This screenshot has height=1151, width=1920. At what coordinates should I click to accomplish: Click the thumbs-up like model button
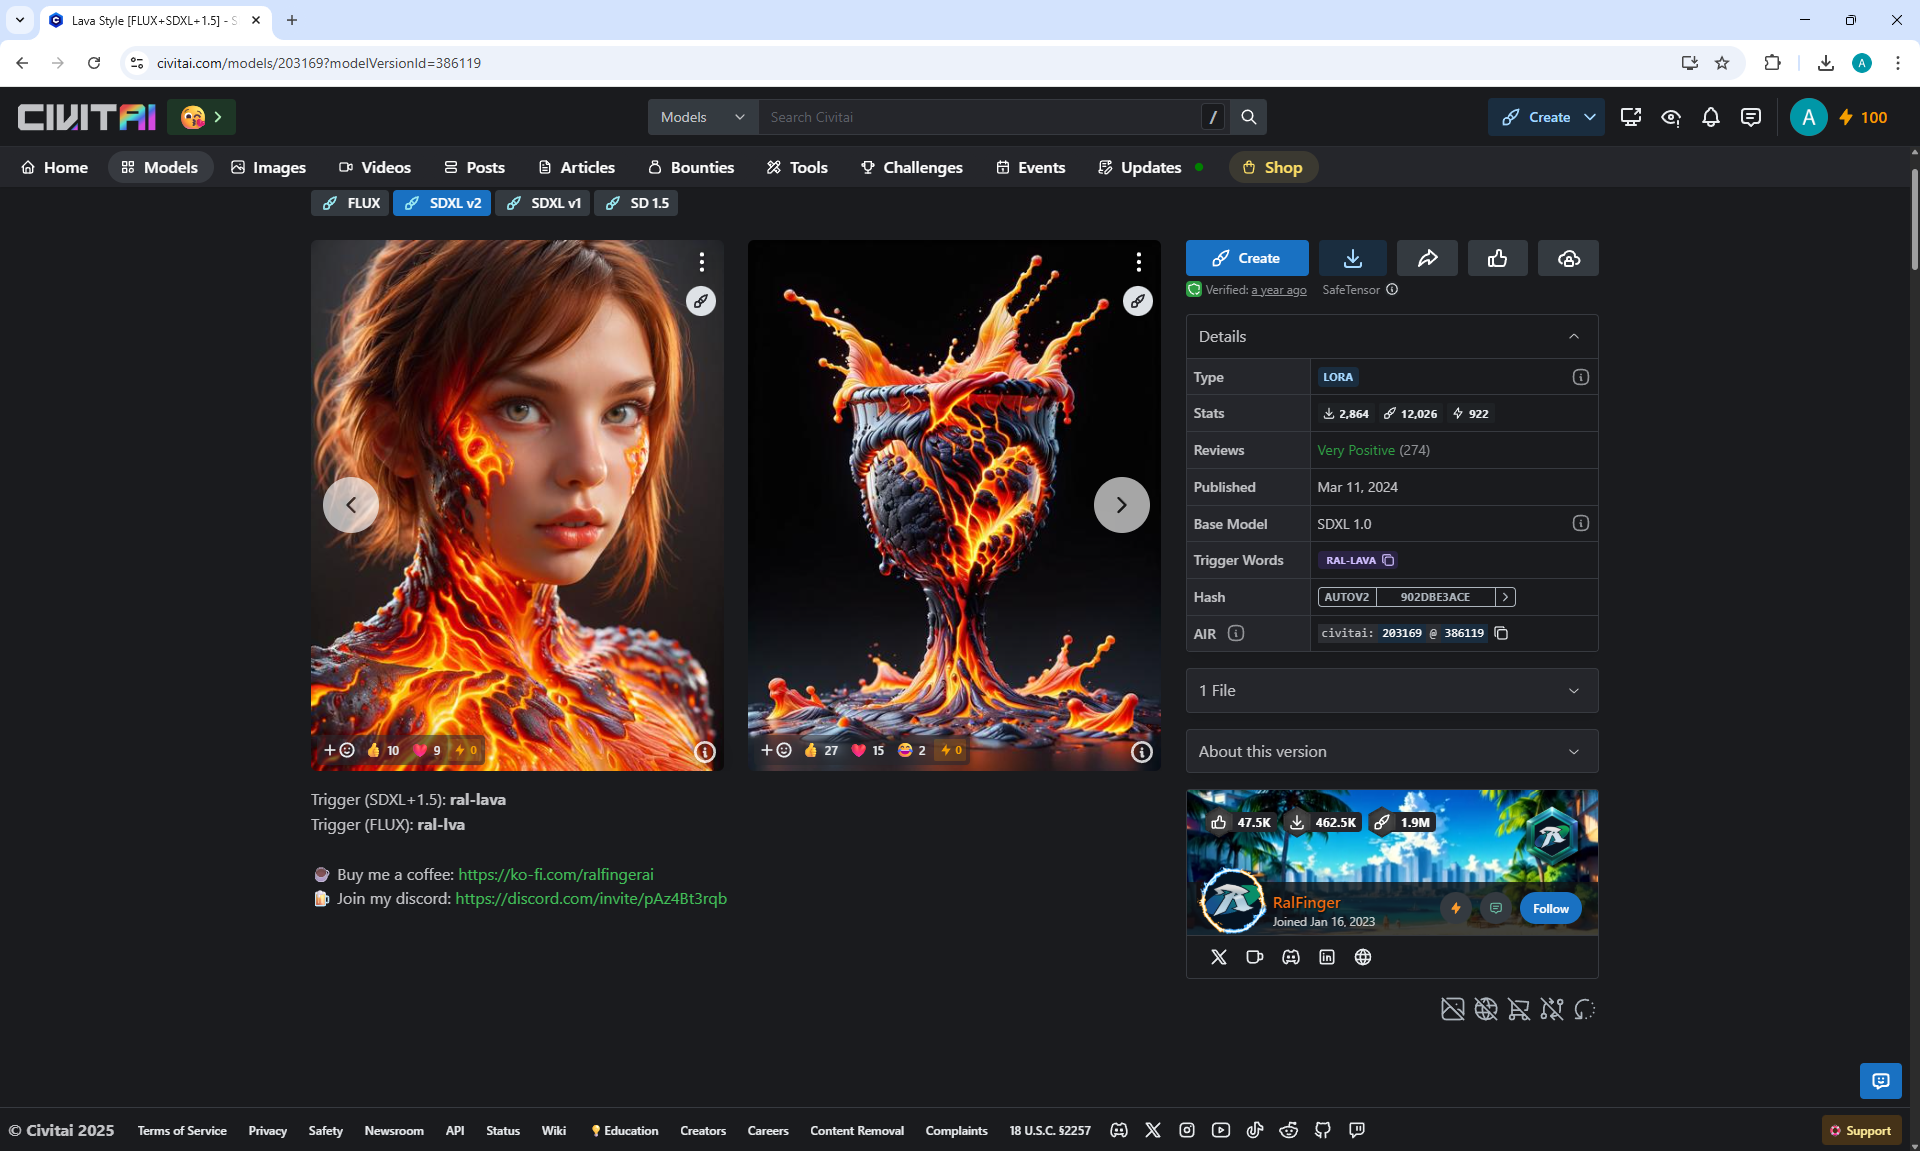(x=1497, y=258)
